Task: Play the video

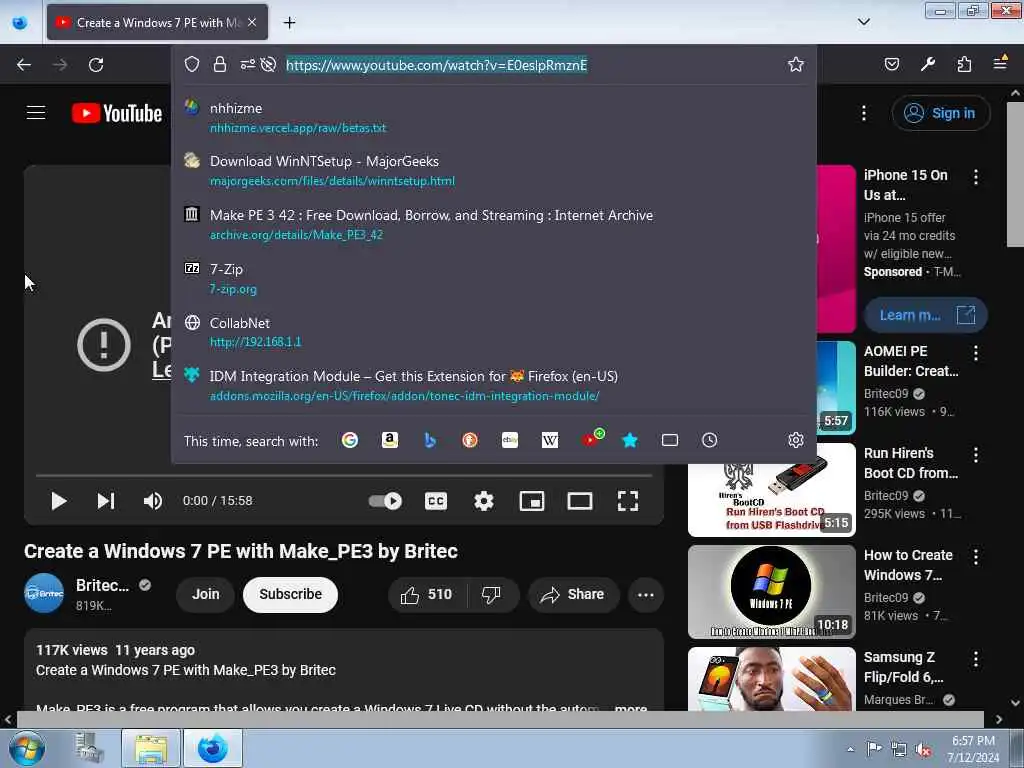Action: 59,501
